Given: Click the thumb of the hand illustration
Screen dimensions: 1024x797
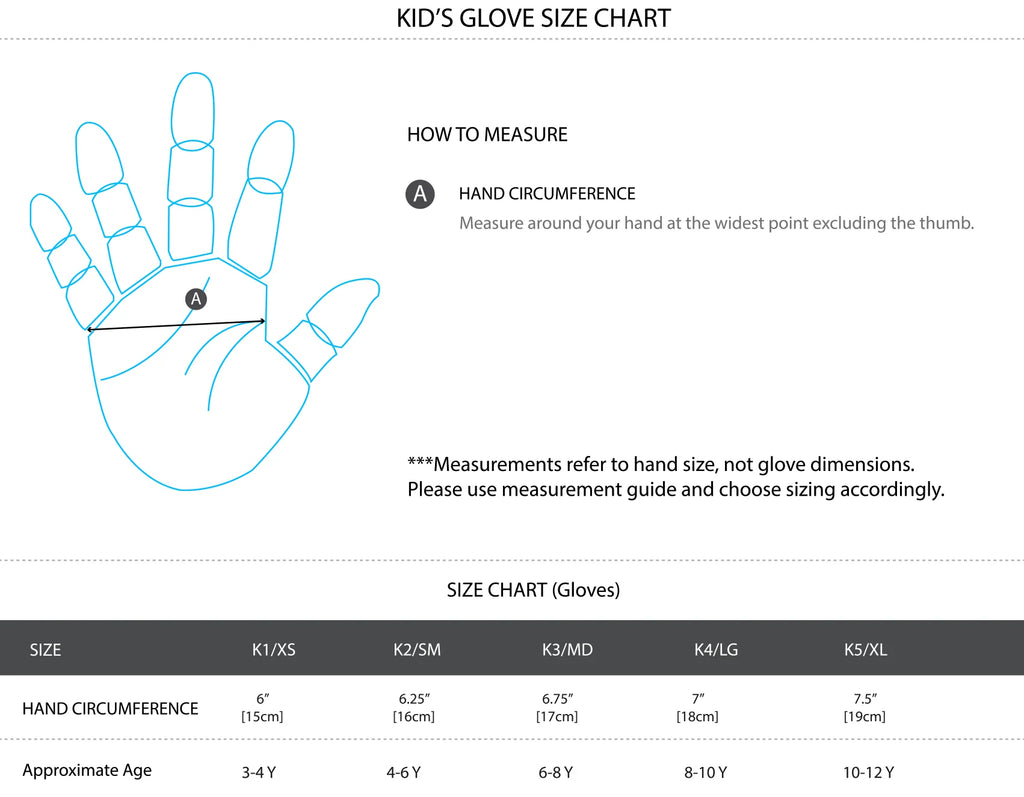Looking at the screenshot, I should coord(335,315).
